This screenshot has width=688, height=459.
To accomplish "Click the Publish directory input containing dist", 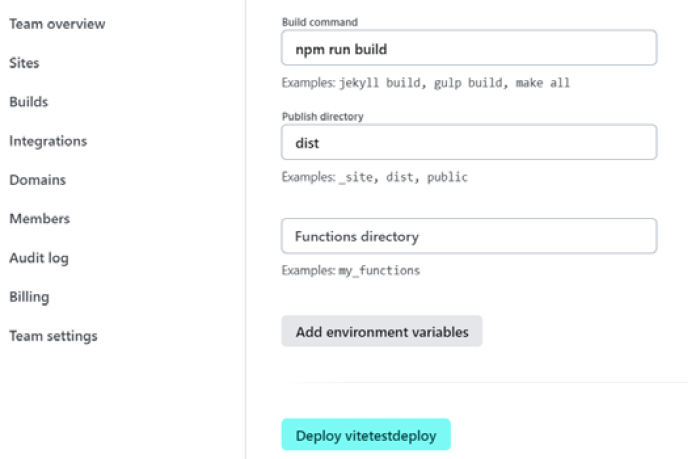I will click(468, 142).
